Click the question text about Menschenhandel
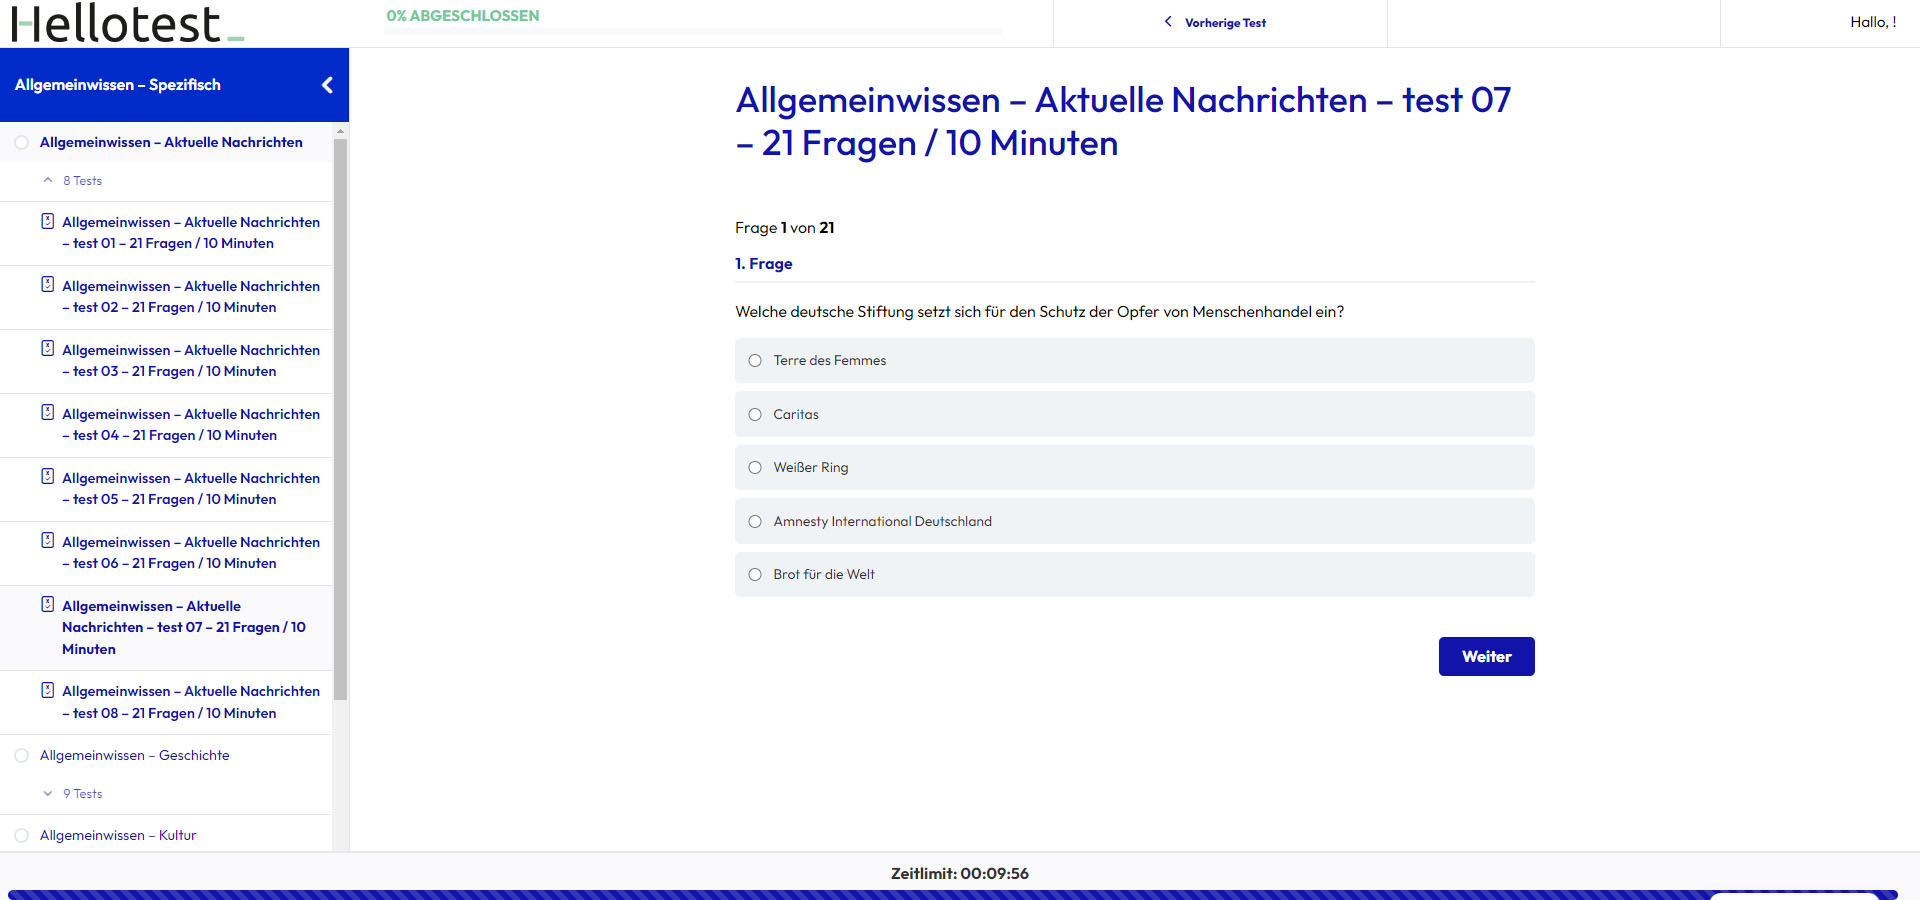1920x900 pixels. [x=1040, y=312]
